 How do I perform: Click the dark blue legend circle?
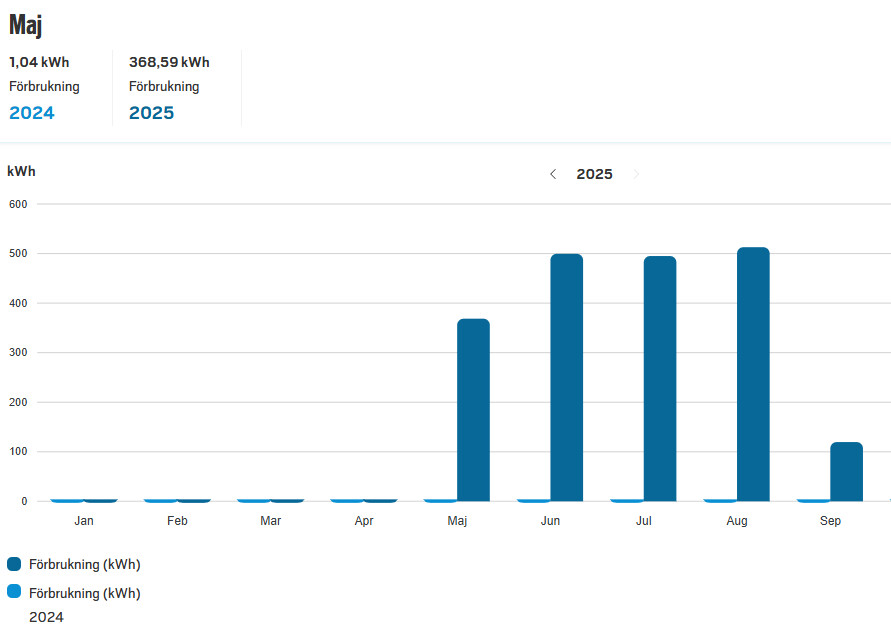[14, 564]
